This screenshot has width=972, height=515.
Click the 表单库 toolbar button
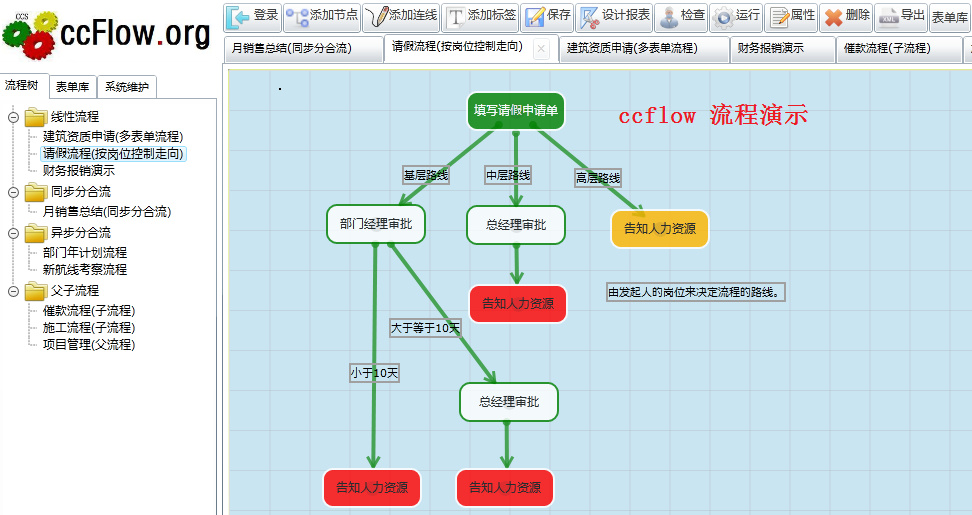pyautogui.click(x=950, y=17)
